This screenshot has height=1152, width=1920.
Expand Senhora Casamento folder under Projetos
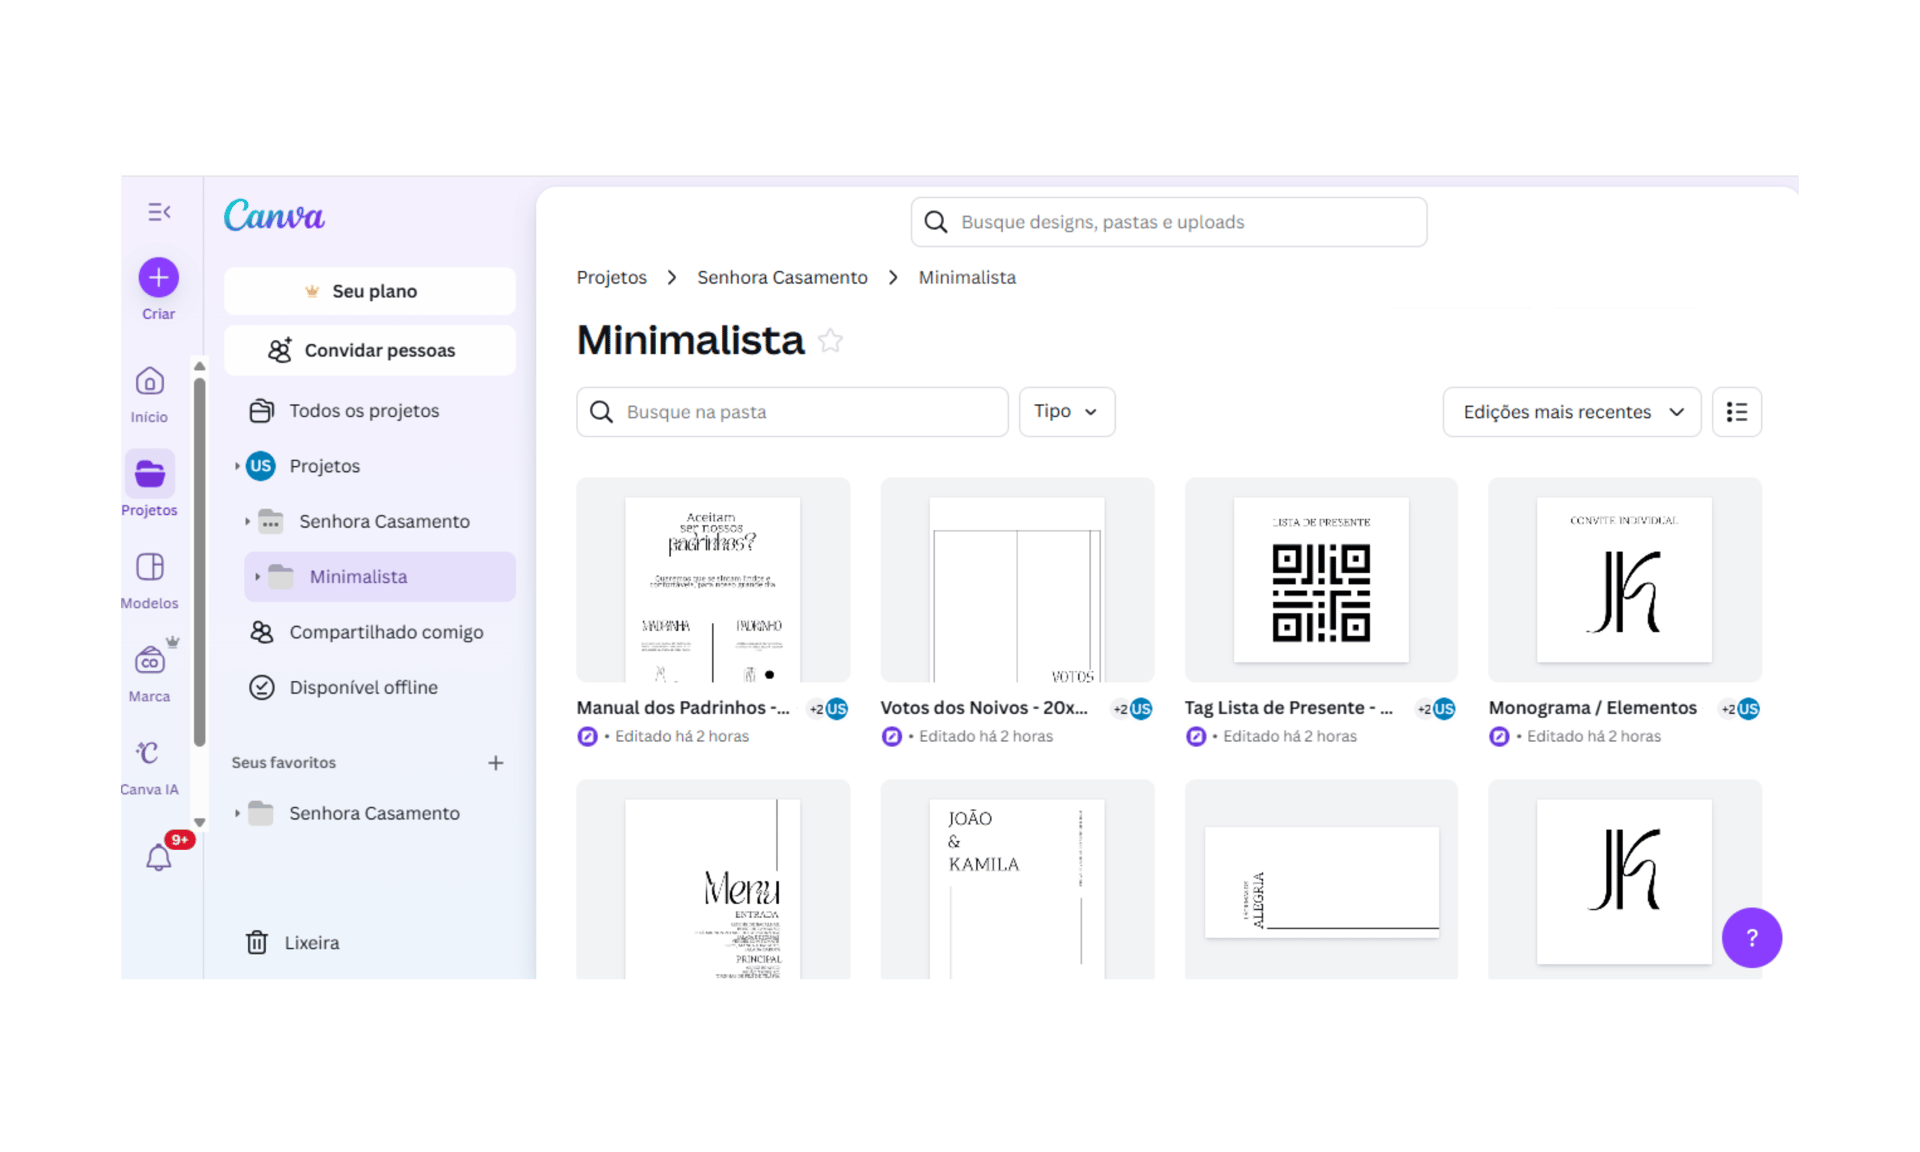248,521
